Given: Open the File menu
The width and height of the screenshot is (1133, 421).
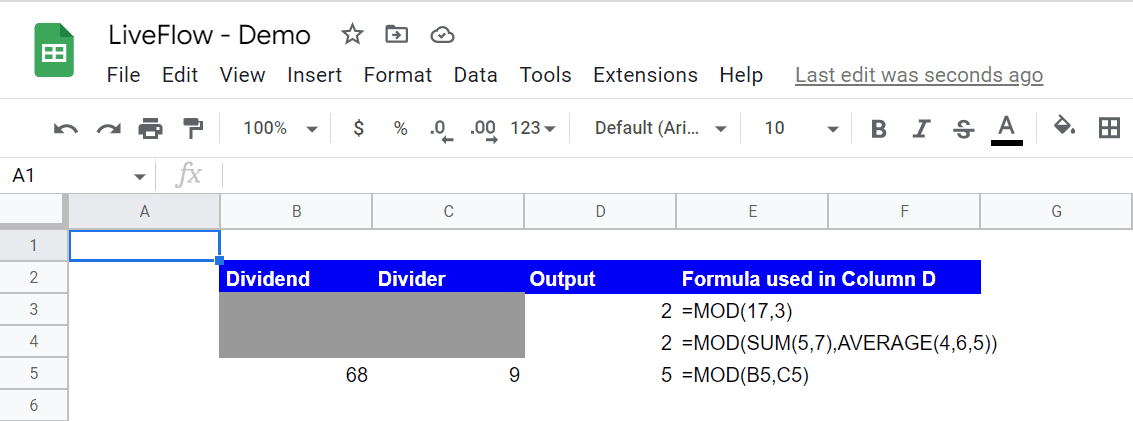Looking at the screenshot, I should coord(124,75).
